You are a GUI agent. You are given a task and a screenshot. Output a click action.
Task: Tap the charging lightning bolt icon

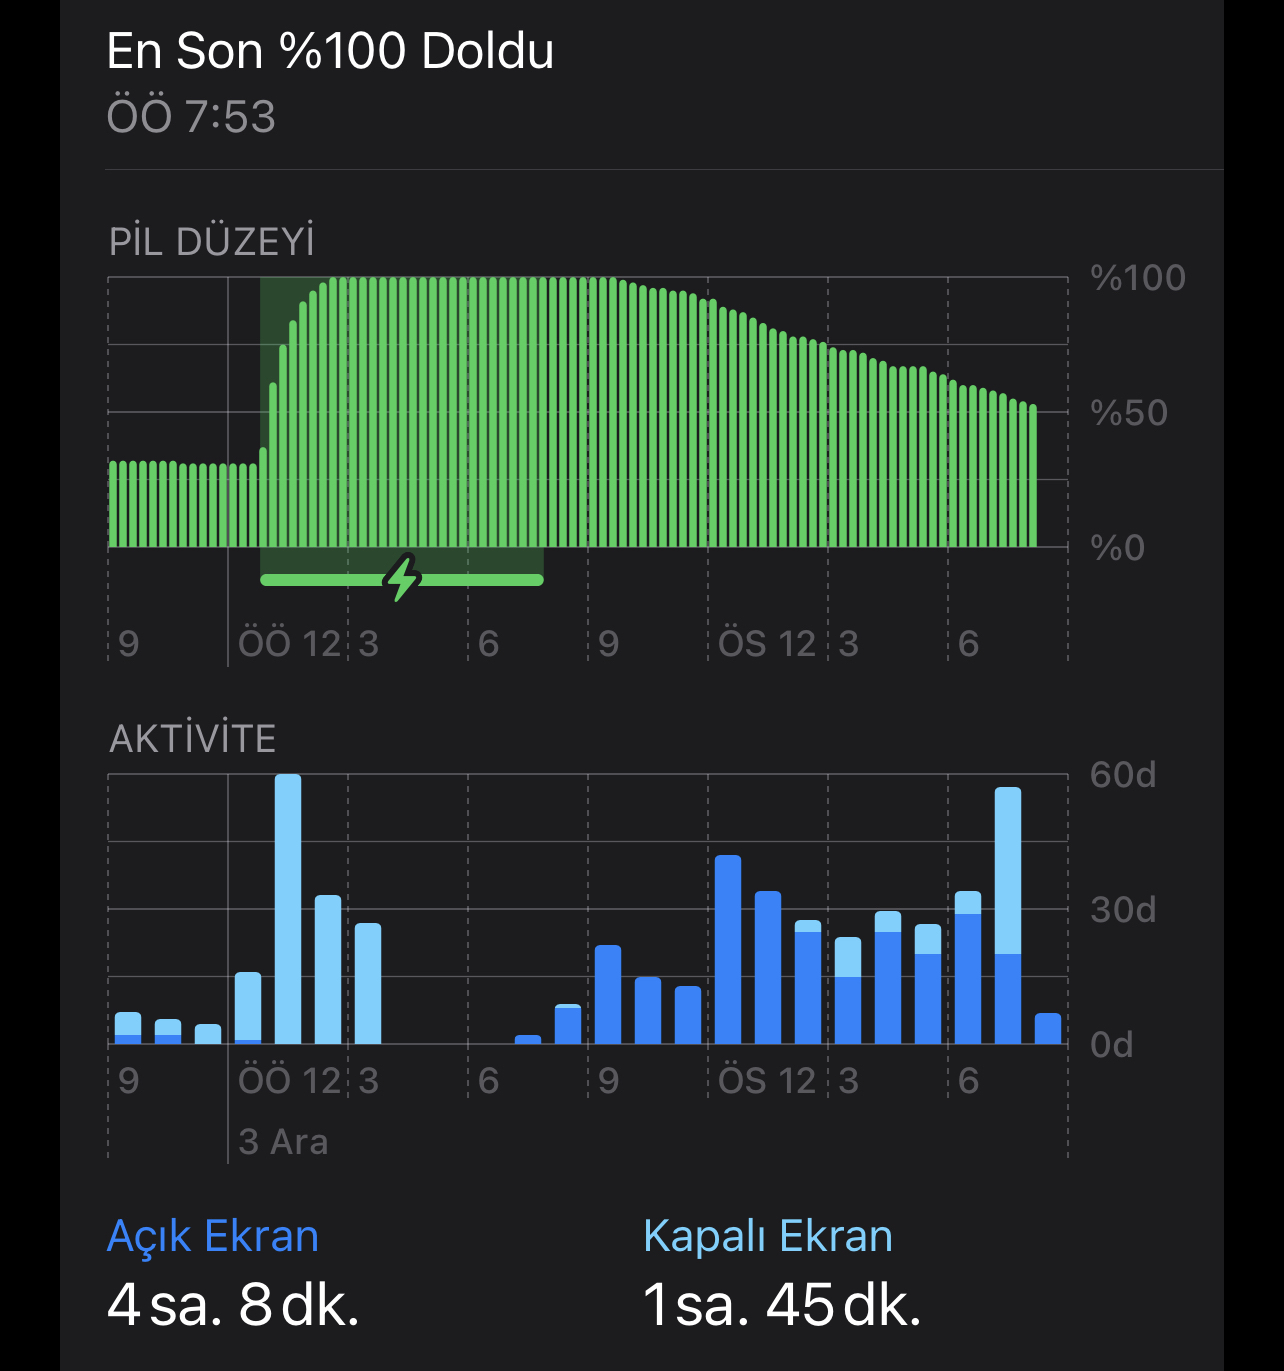pos(402,578)
